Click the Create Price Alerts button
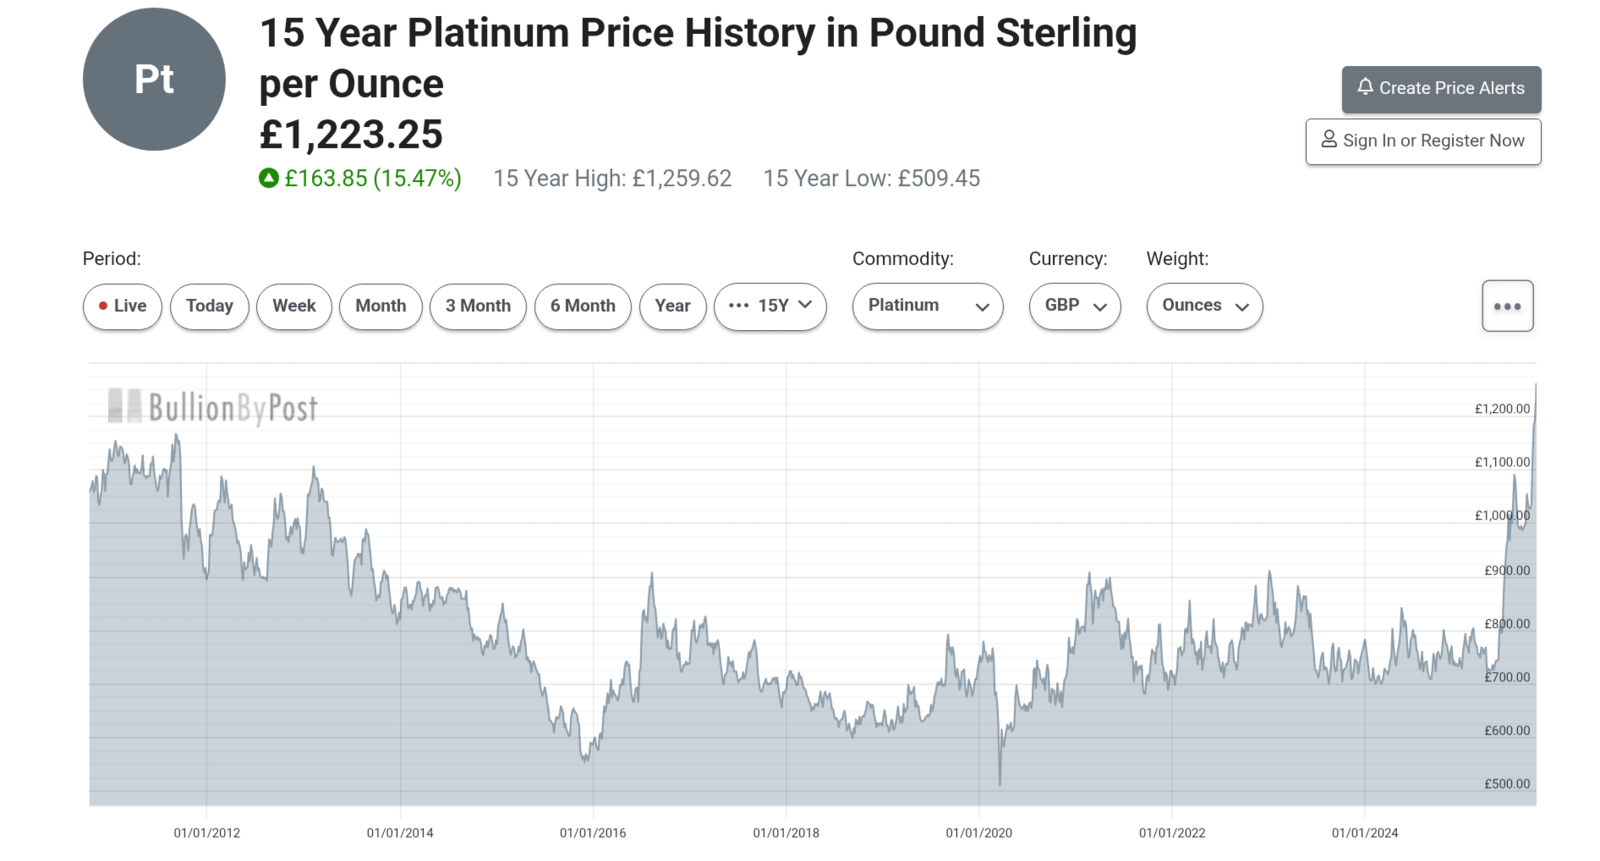 click(x=1441, y=89)
